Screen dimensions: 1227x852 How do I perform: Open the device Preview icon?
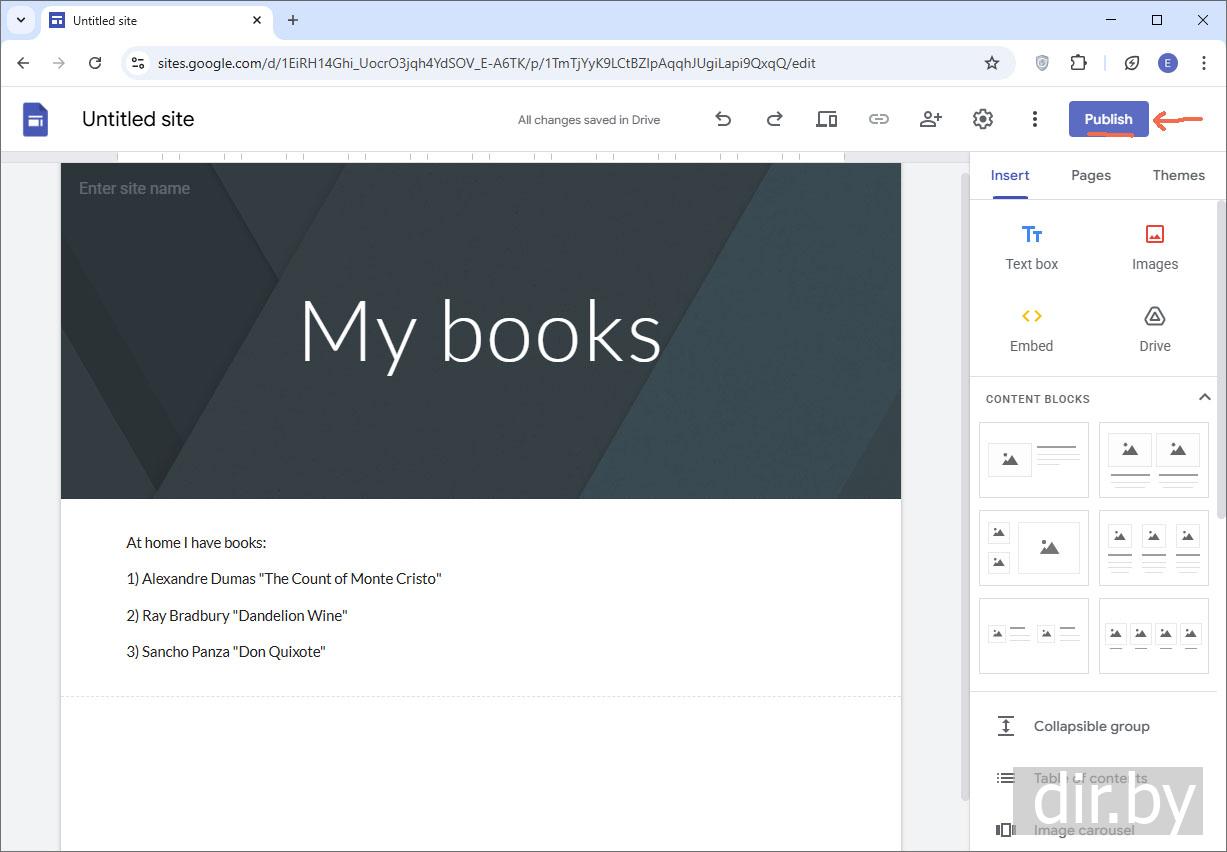click(x=826, y=119)
